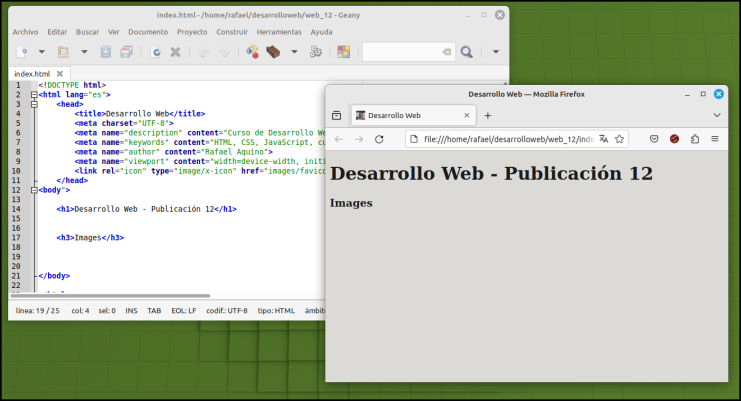
Task: Click Firefox's forward arrow
Action: pos(359,139)
